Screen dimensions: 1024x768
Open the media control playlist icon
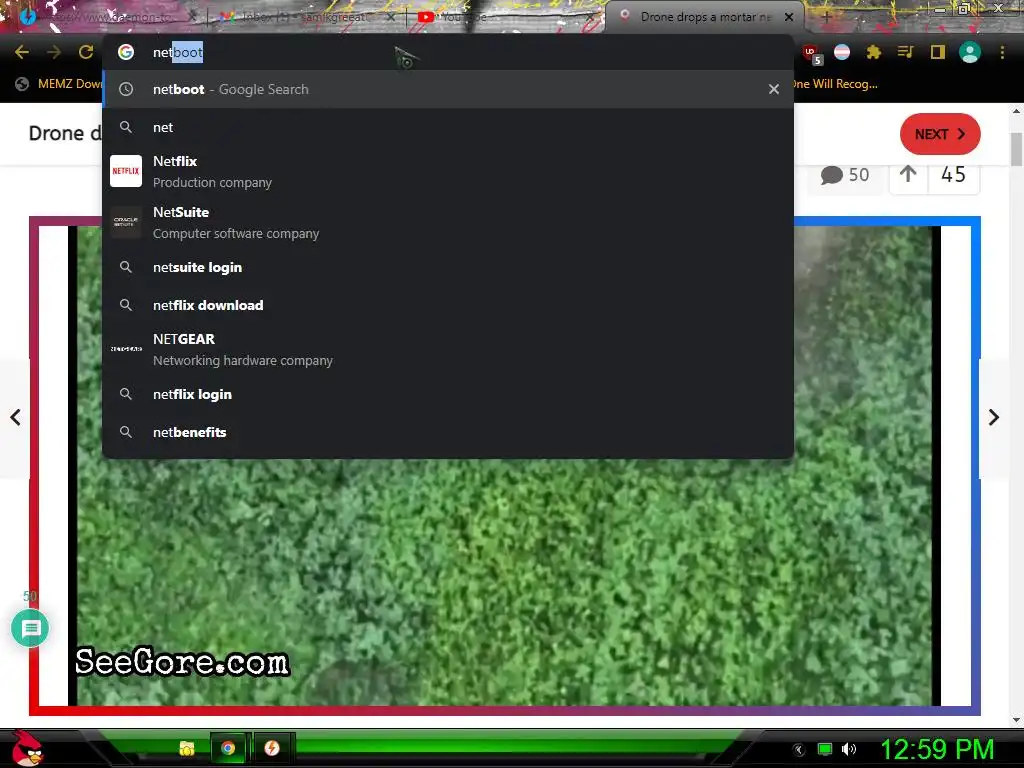pos(905,52)
